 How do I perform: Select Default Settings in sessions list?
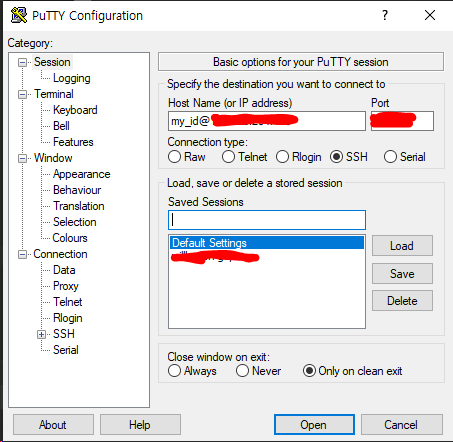pos(267,243)
